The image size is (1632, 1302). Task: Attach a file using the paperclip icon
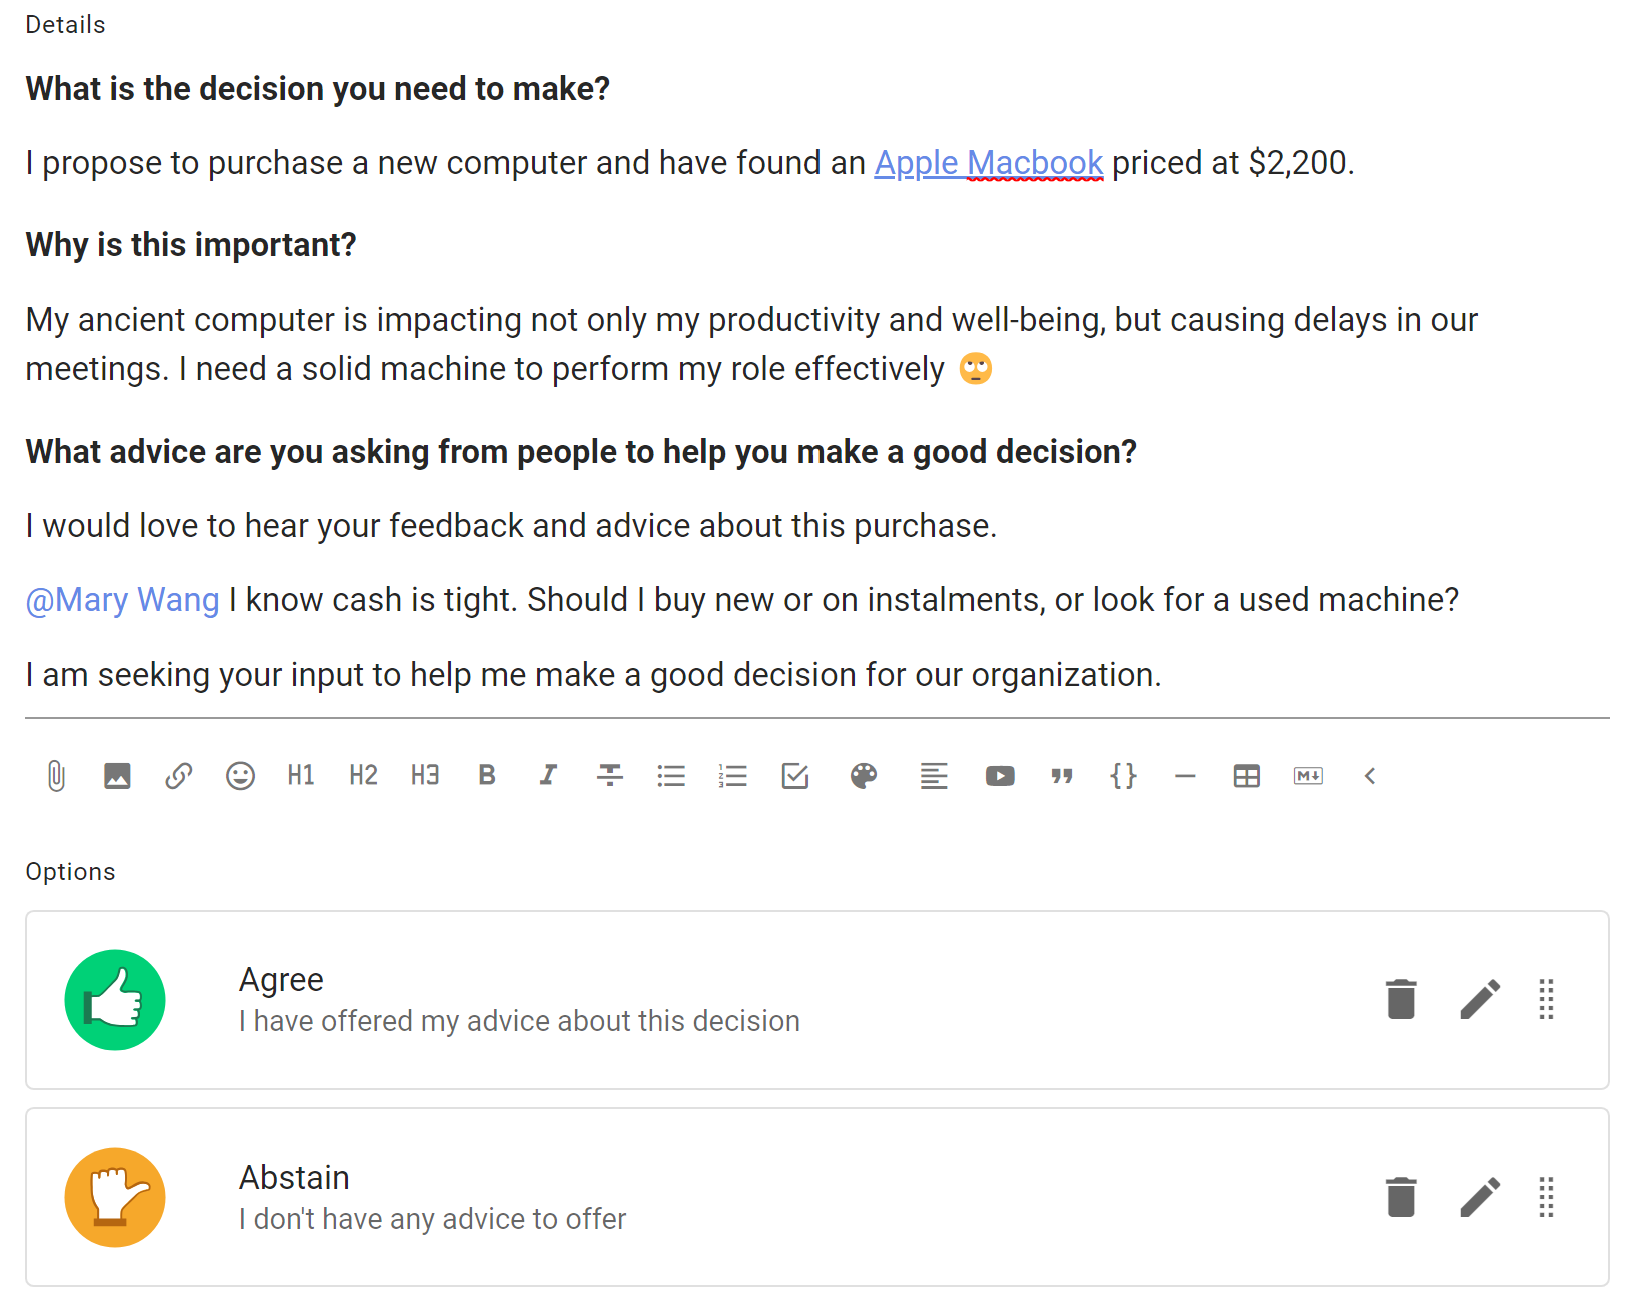tap(56, 776)
